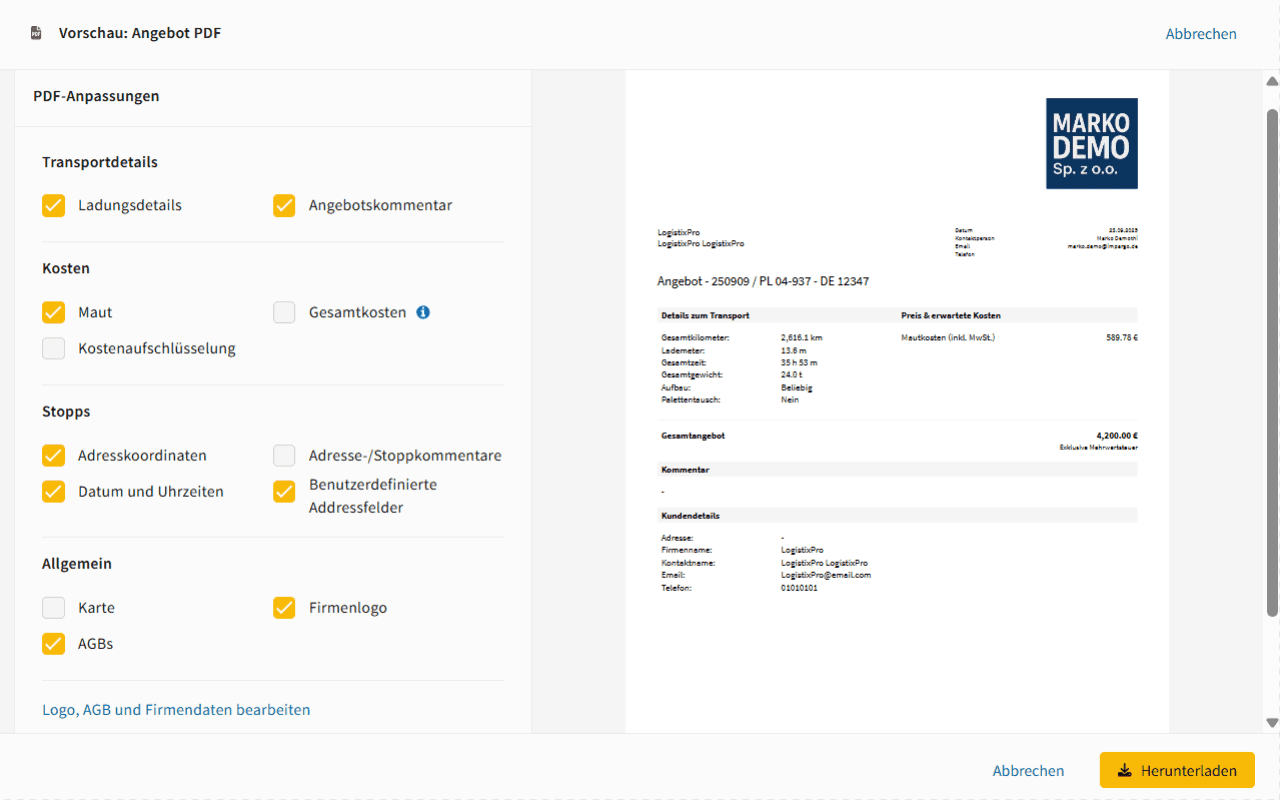Disable the Ladungsdetails checkbox
This screenshot has height=800, width=1280.
point(53,205)
